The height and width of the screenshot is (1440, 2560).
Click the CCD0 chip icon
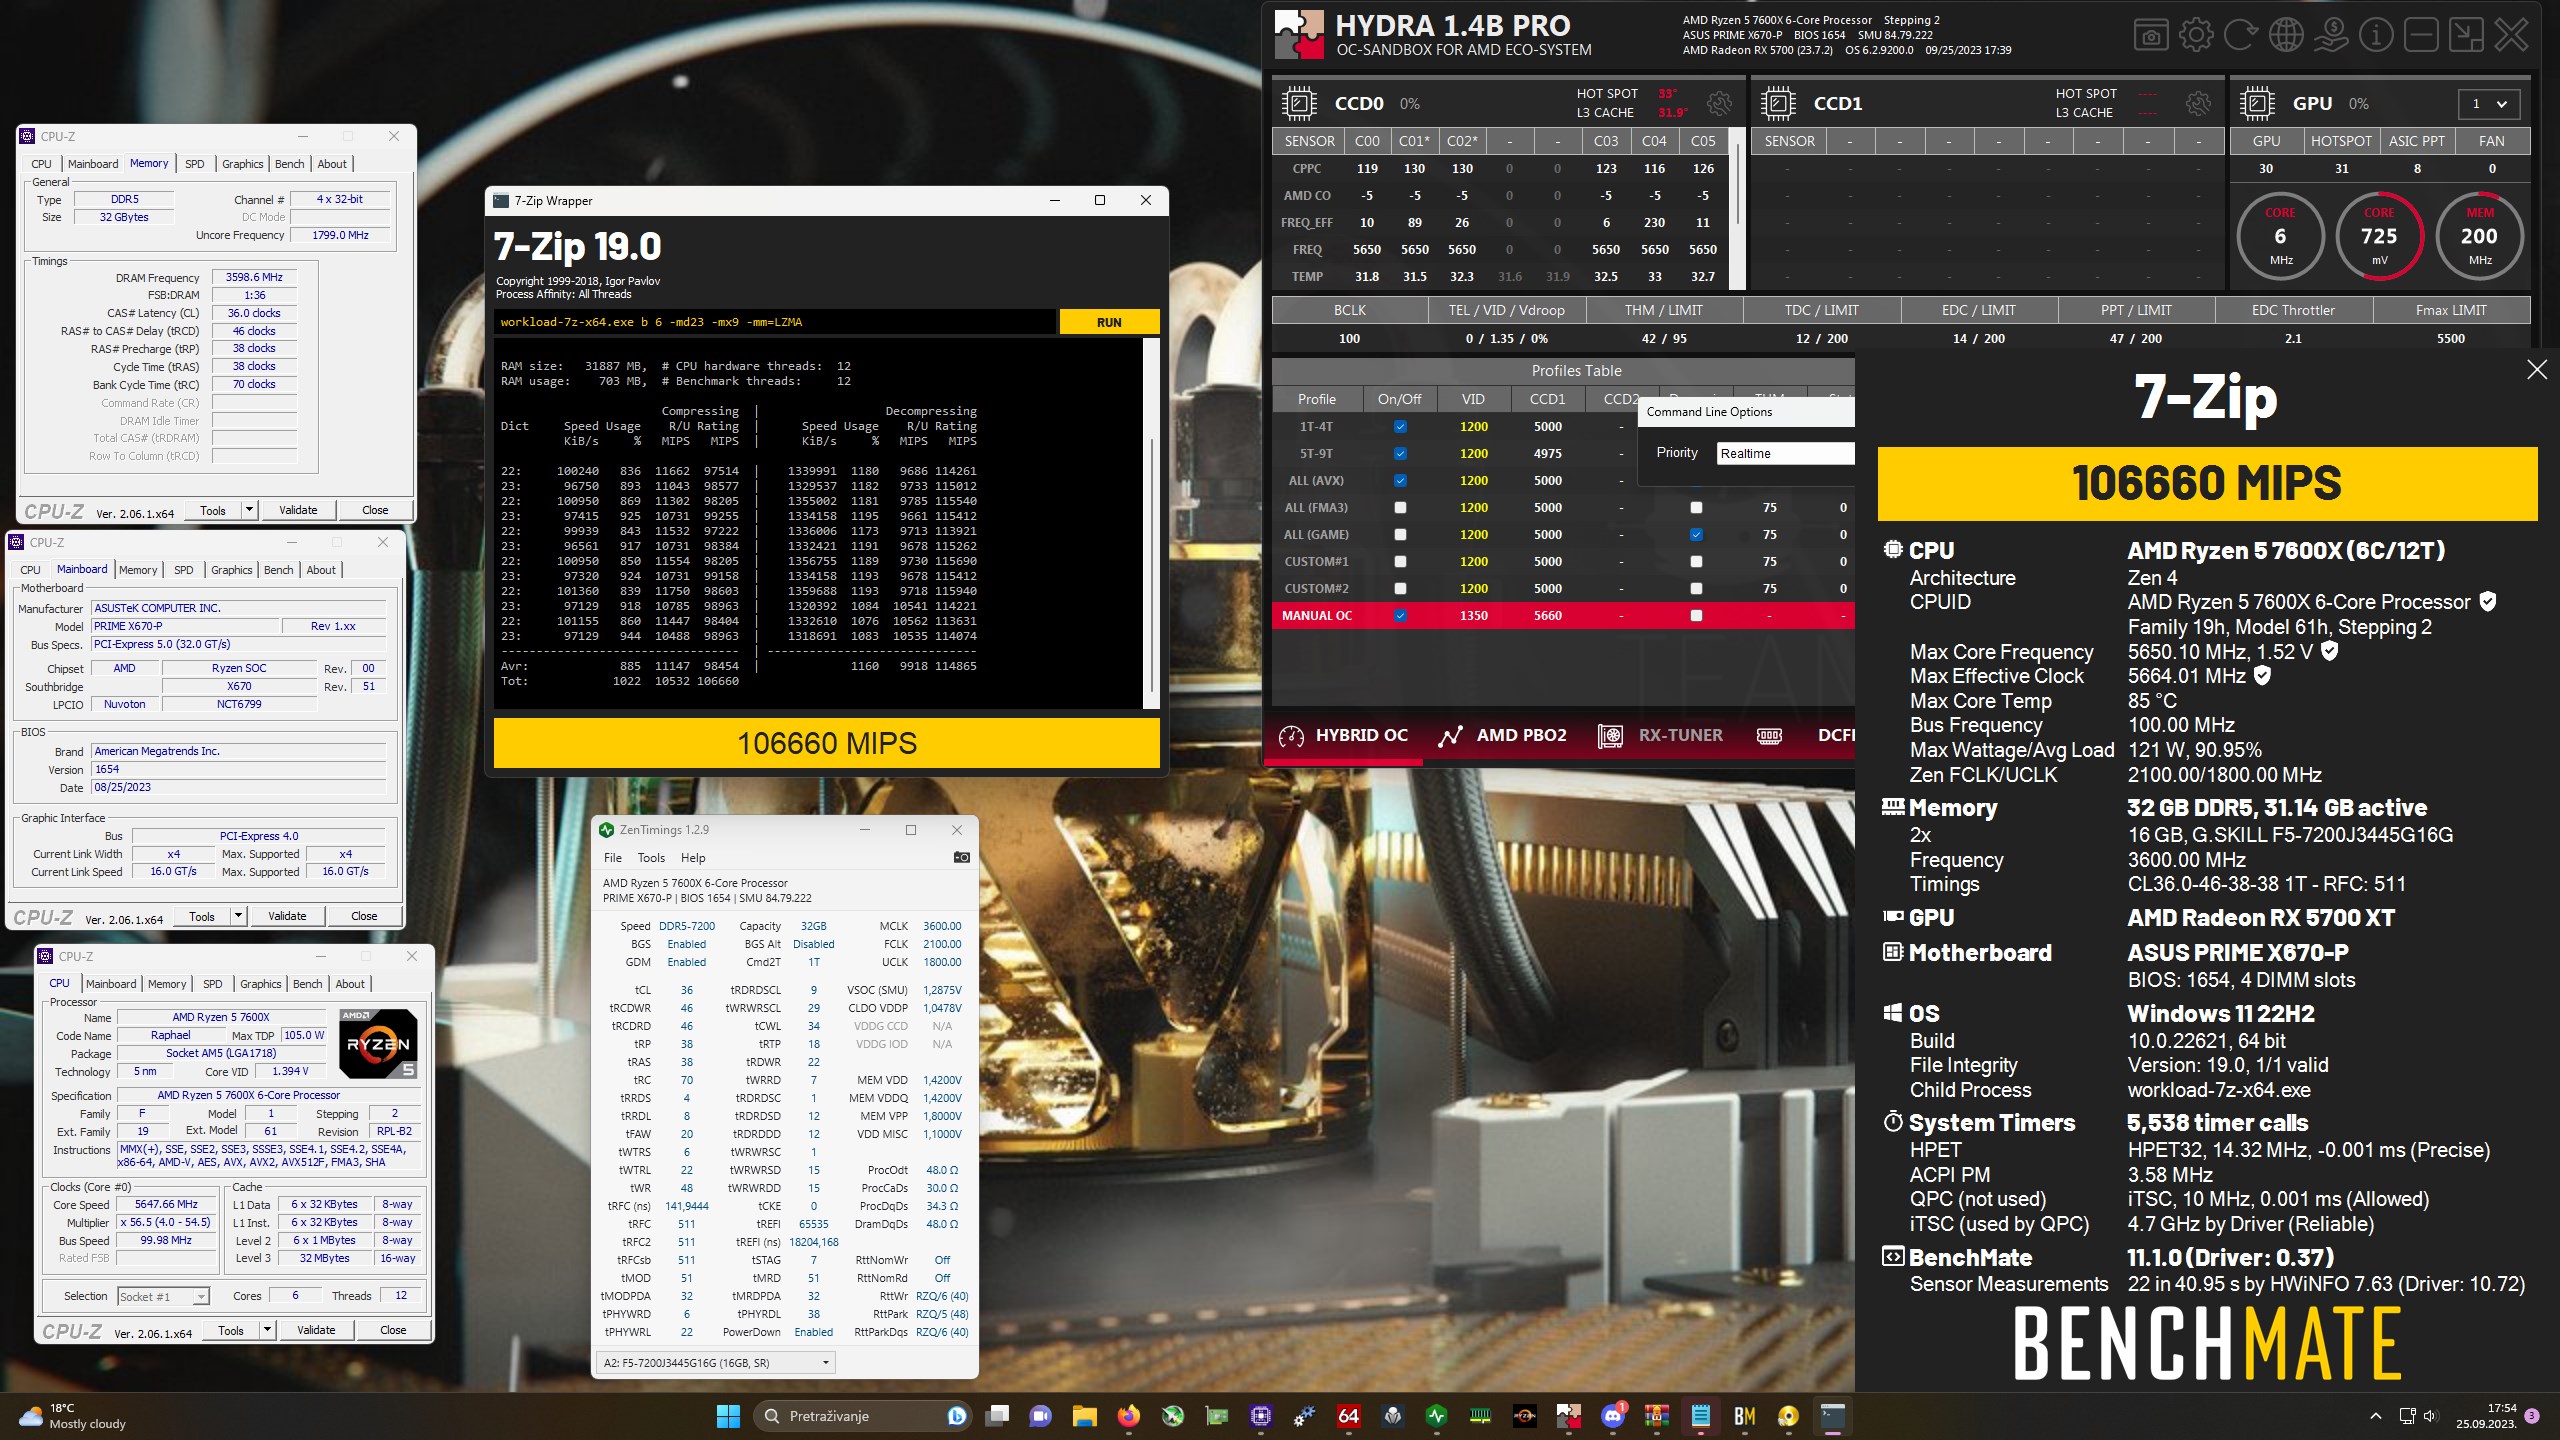(x=1299, y=103)
